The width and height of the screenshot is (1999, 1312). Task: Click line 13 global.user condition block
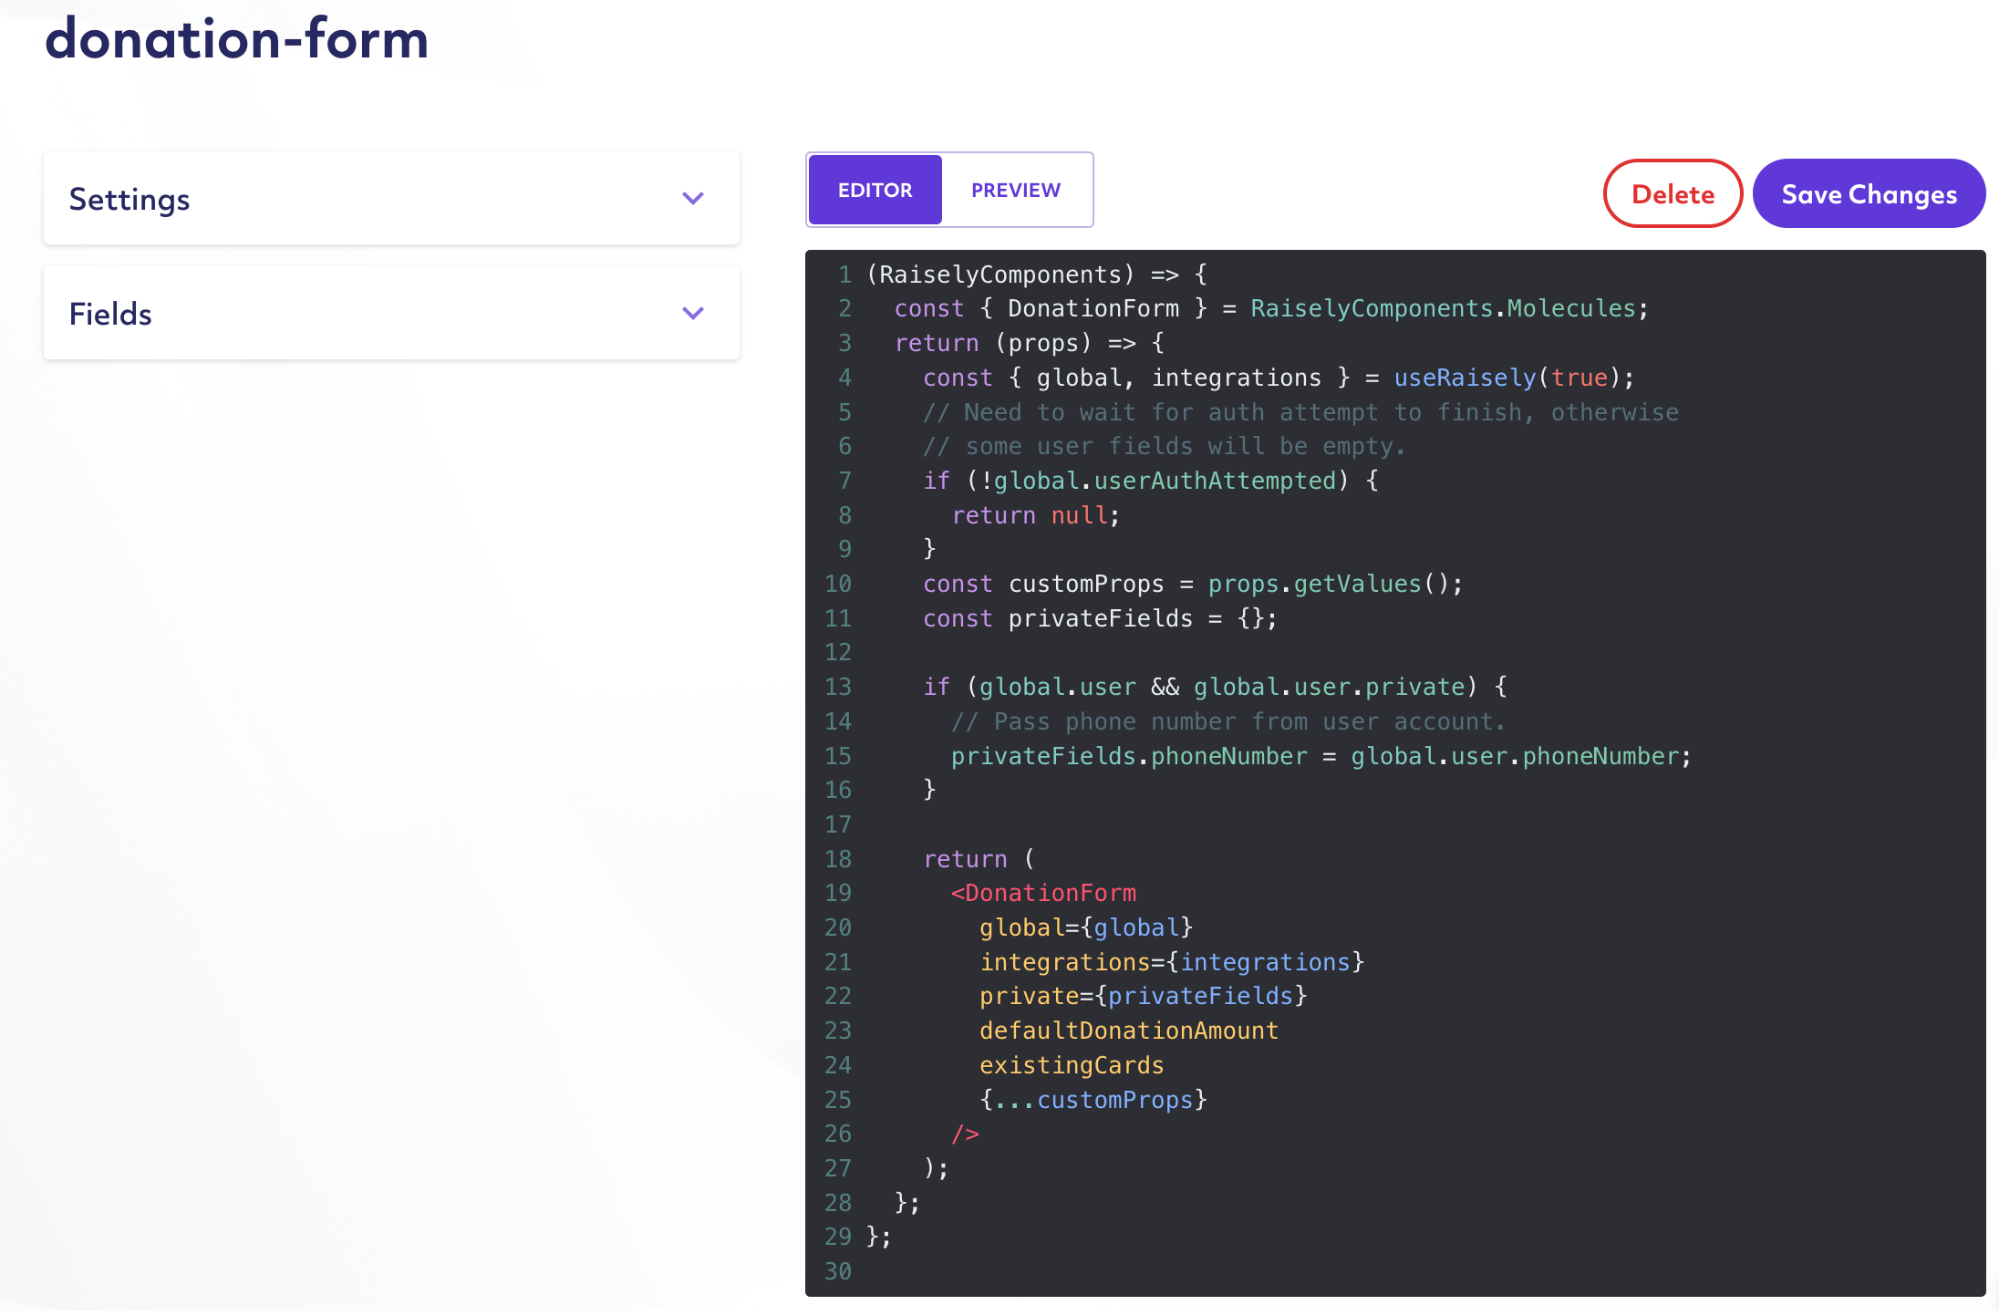pos(1216,687)
